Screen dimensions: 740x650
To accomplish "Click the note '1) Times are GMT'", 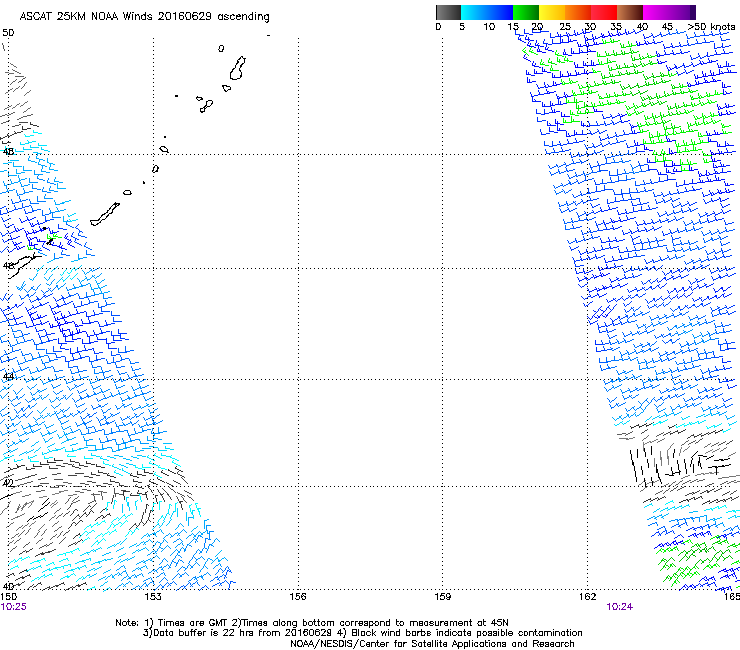I will click(186, 623).
